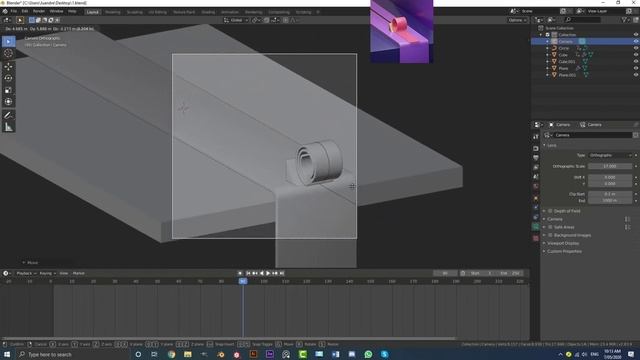This screenshot has width=640, height=360.
Task: Open the Render menu
Action: coord(39,11)
